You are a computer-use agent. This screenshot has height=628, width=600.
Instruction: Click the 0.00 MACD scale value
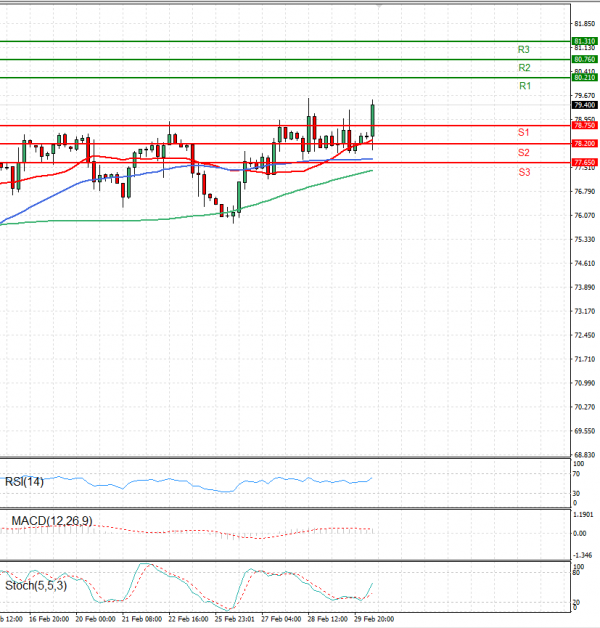pyautogui.click(x=580, y=534)
